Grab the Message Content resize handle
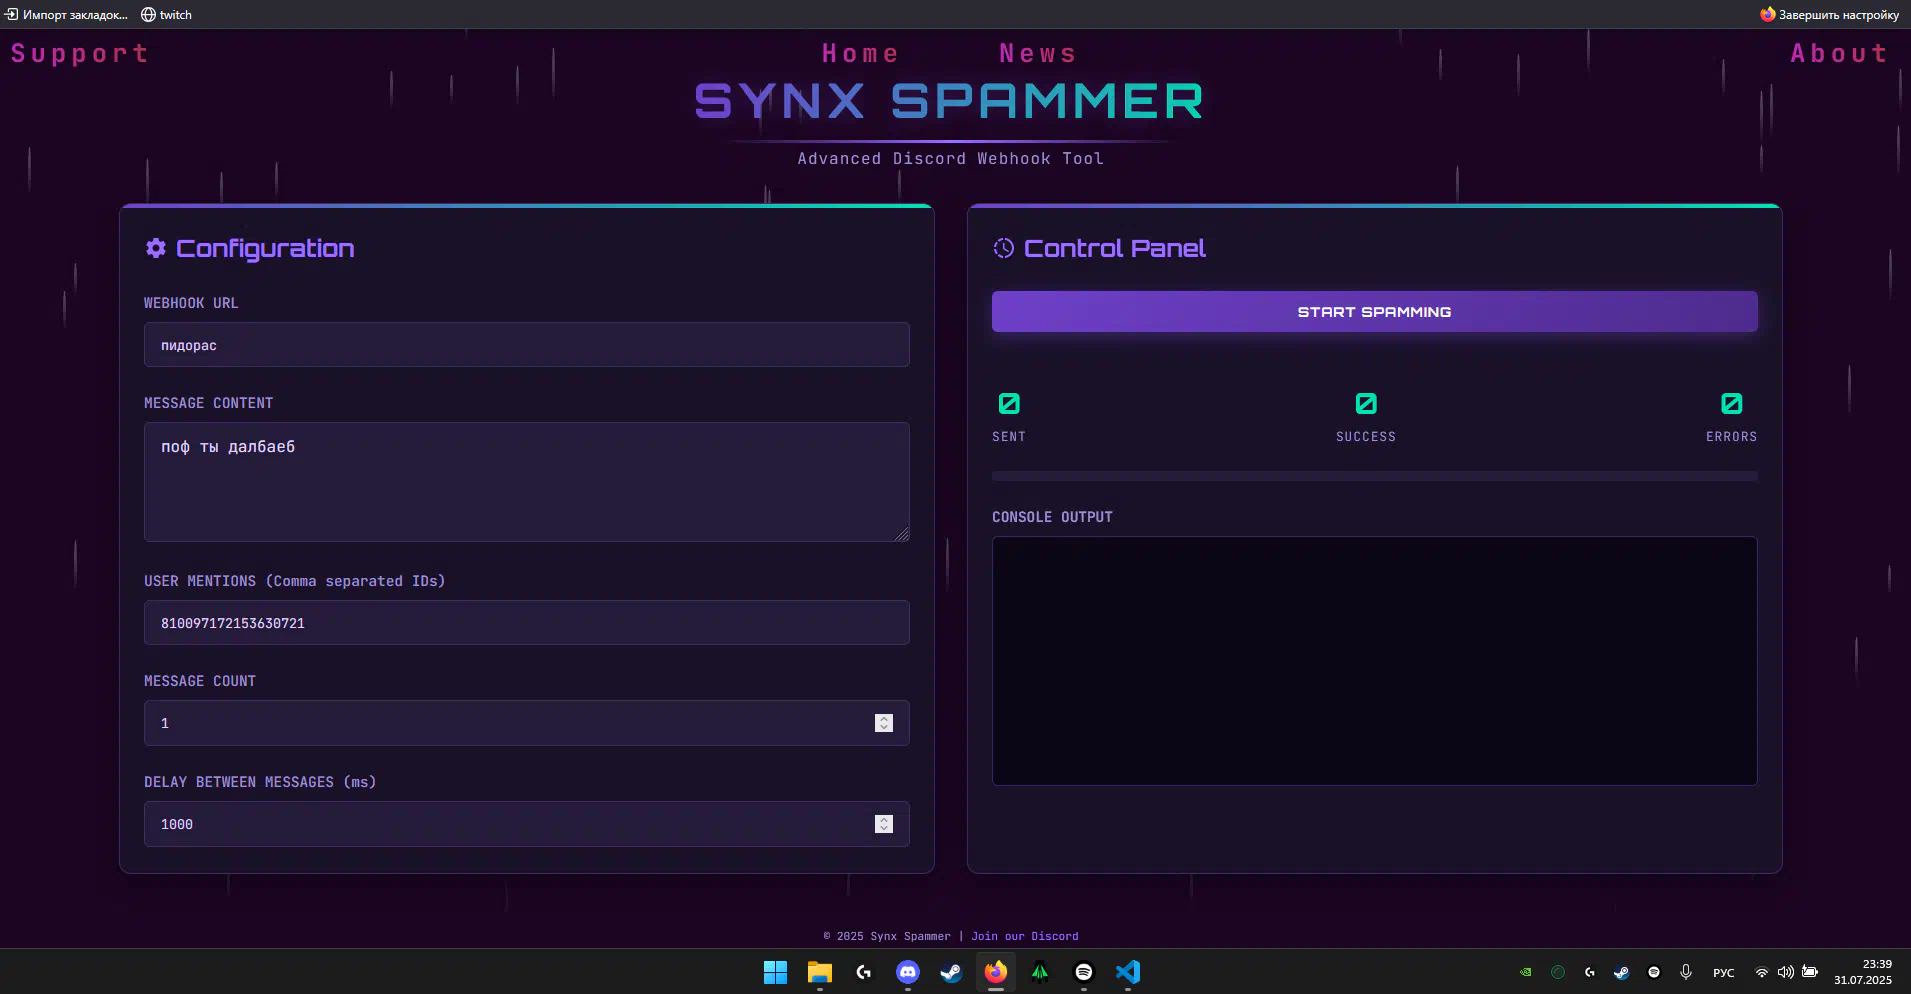 coord(902,534)
